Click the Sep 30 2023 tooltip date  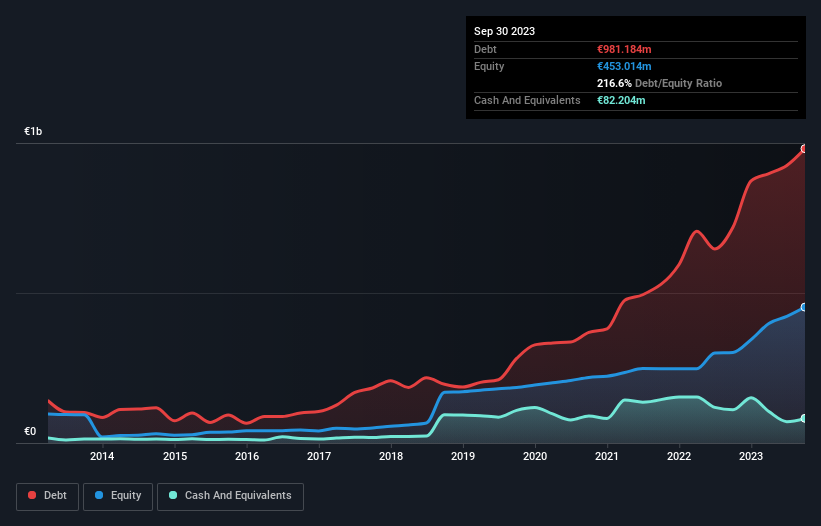point(504,31)
